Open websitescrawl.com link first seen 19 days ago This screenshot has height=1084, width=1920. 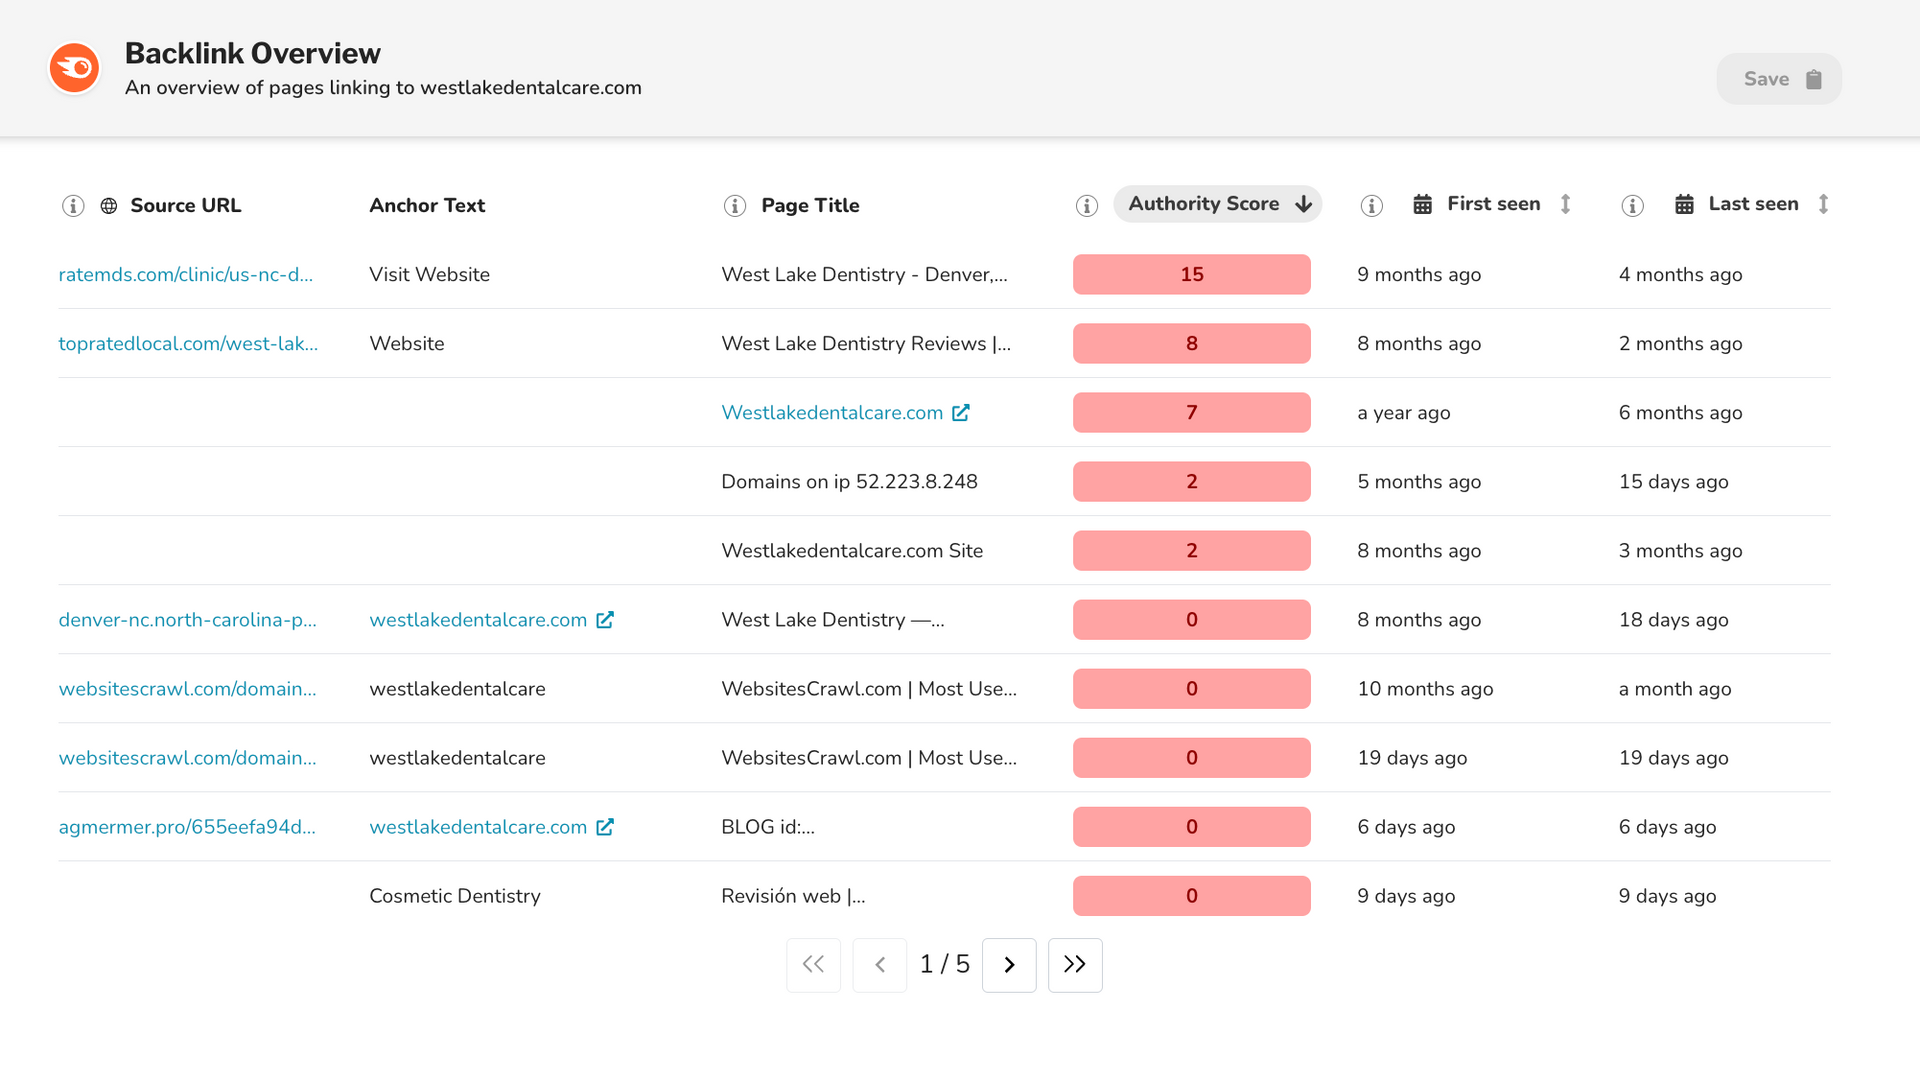coord(187,757)
